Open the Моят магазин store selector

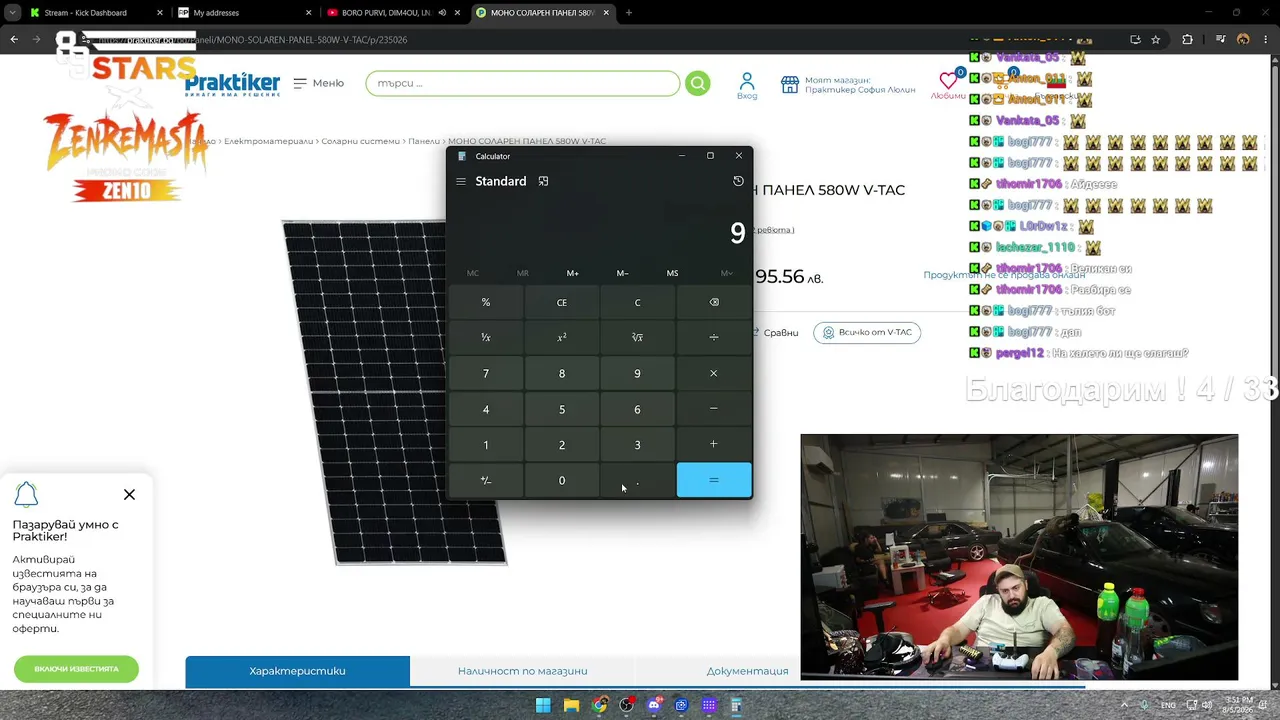[848, 85]
